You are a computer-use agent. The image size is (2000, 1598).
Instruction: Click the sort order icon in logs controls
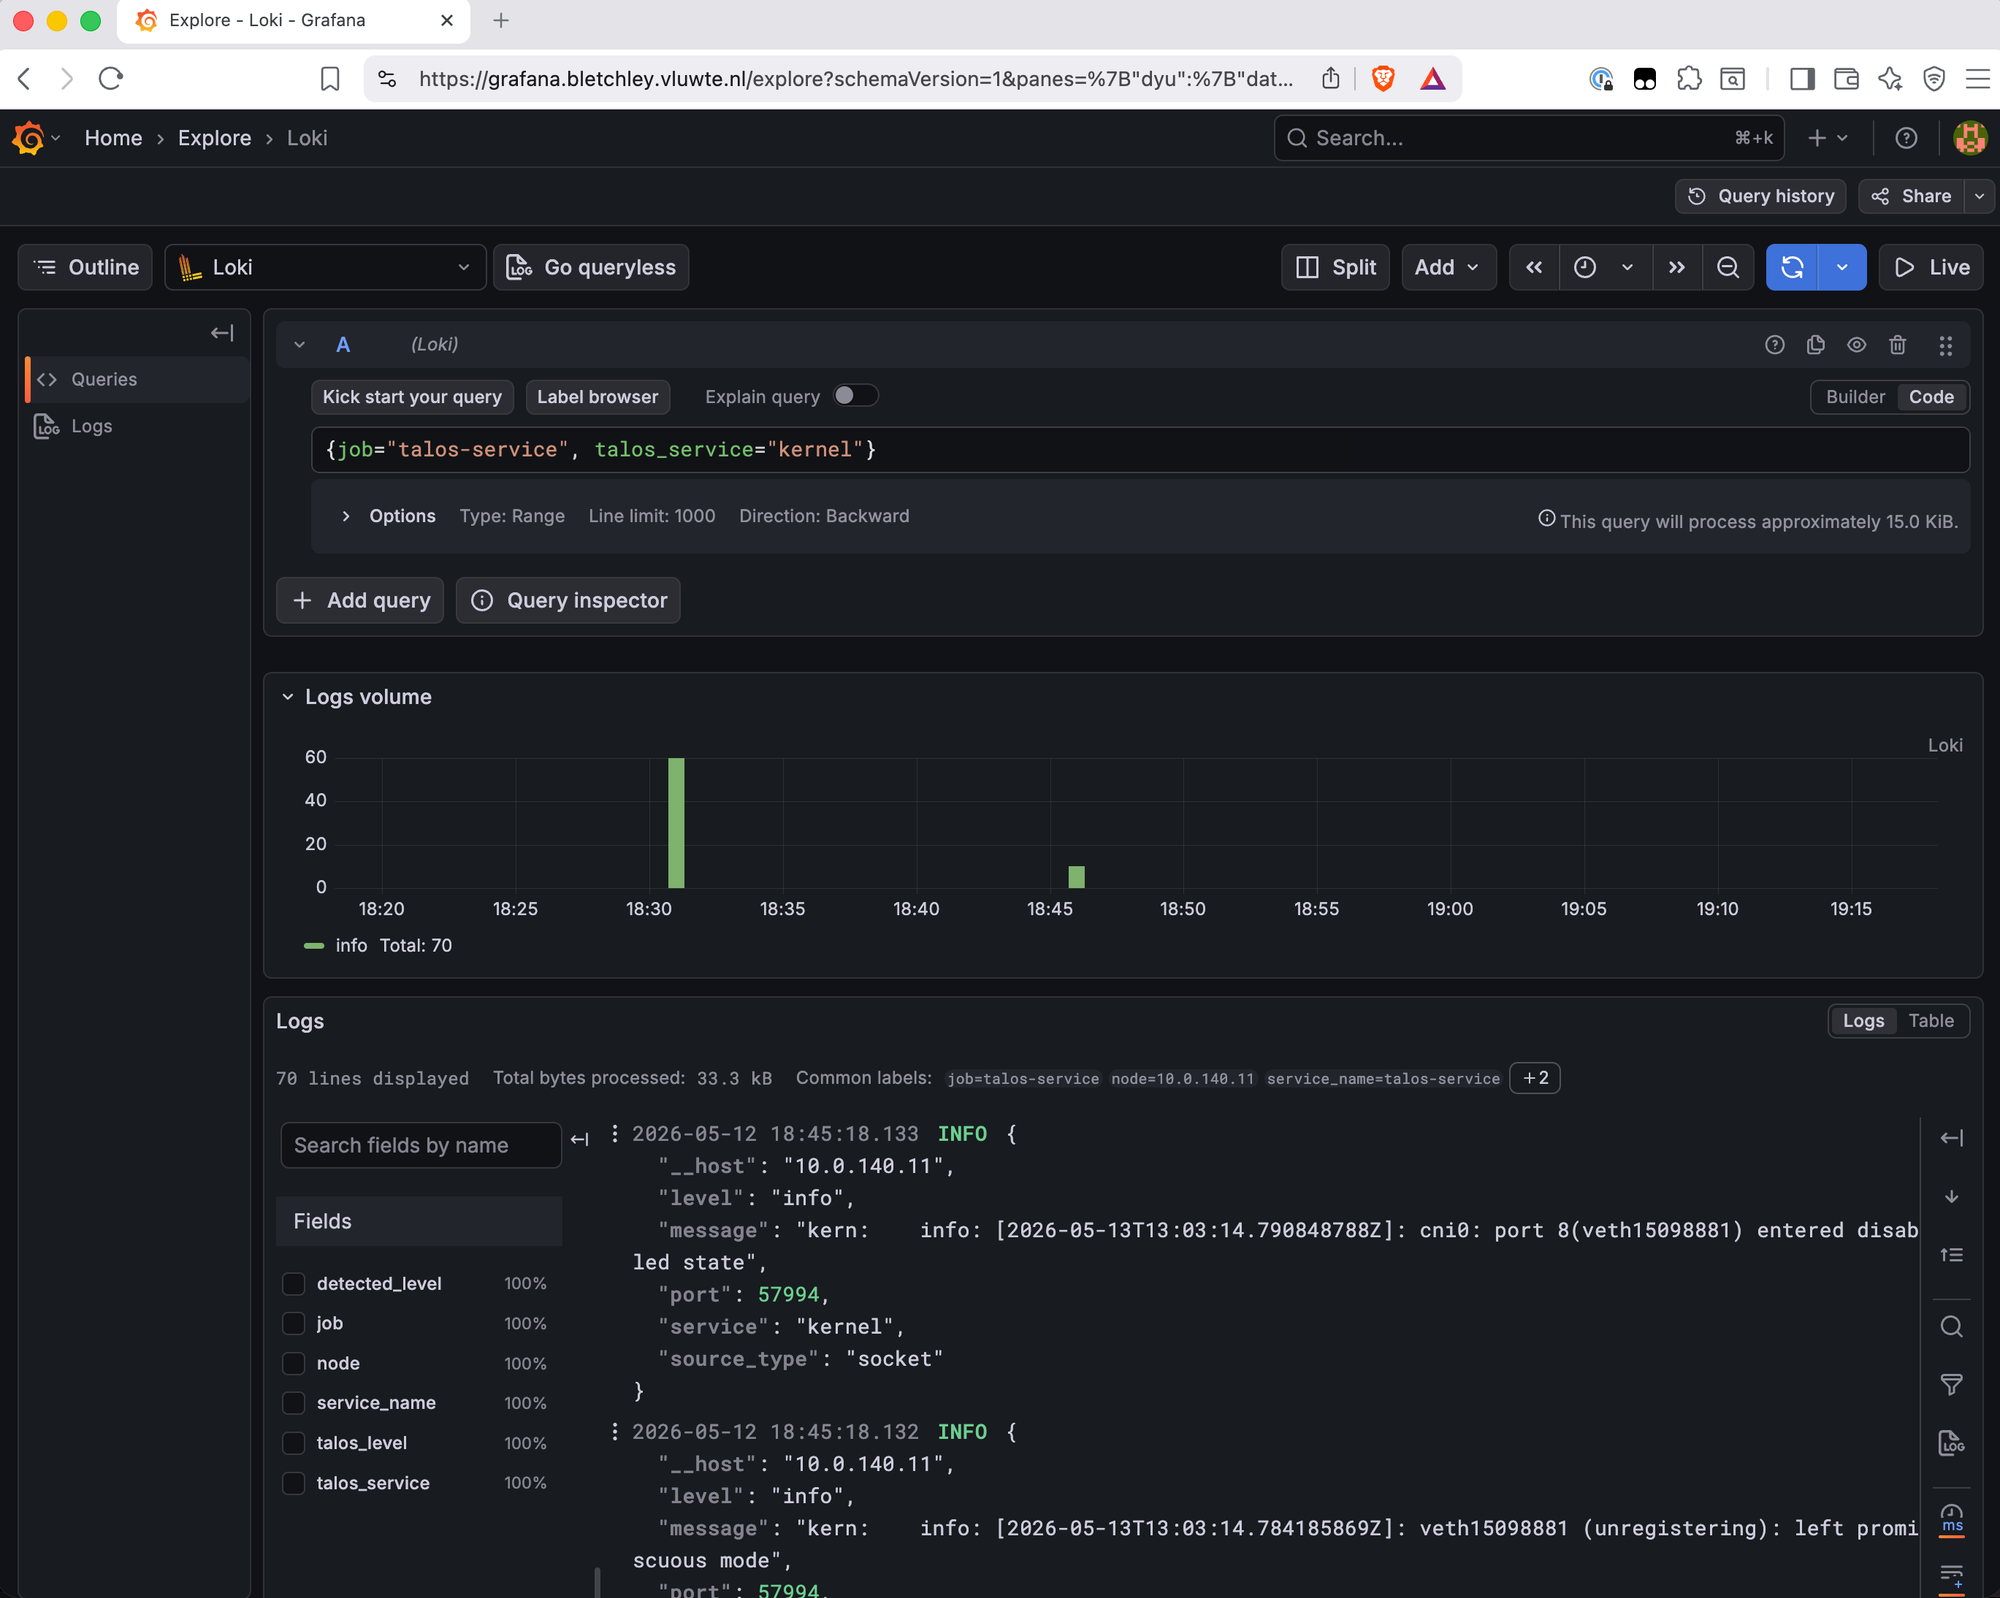click(x=1951, y=1254)
